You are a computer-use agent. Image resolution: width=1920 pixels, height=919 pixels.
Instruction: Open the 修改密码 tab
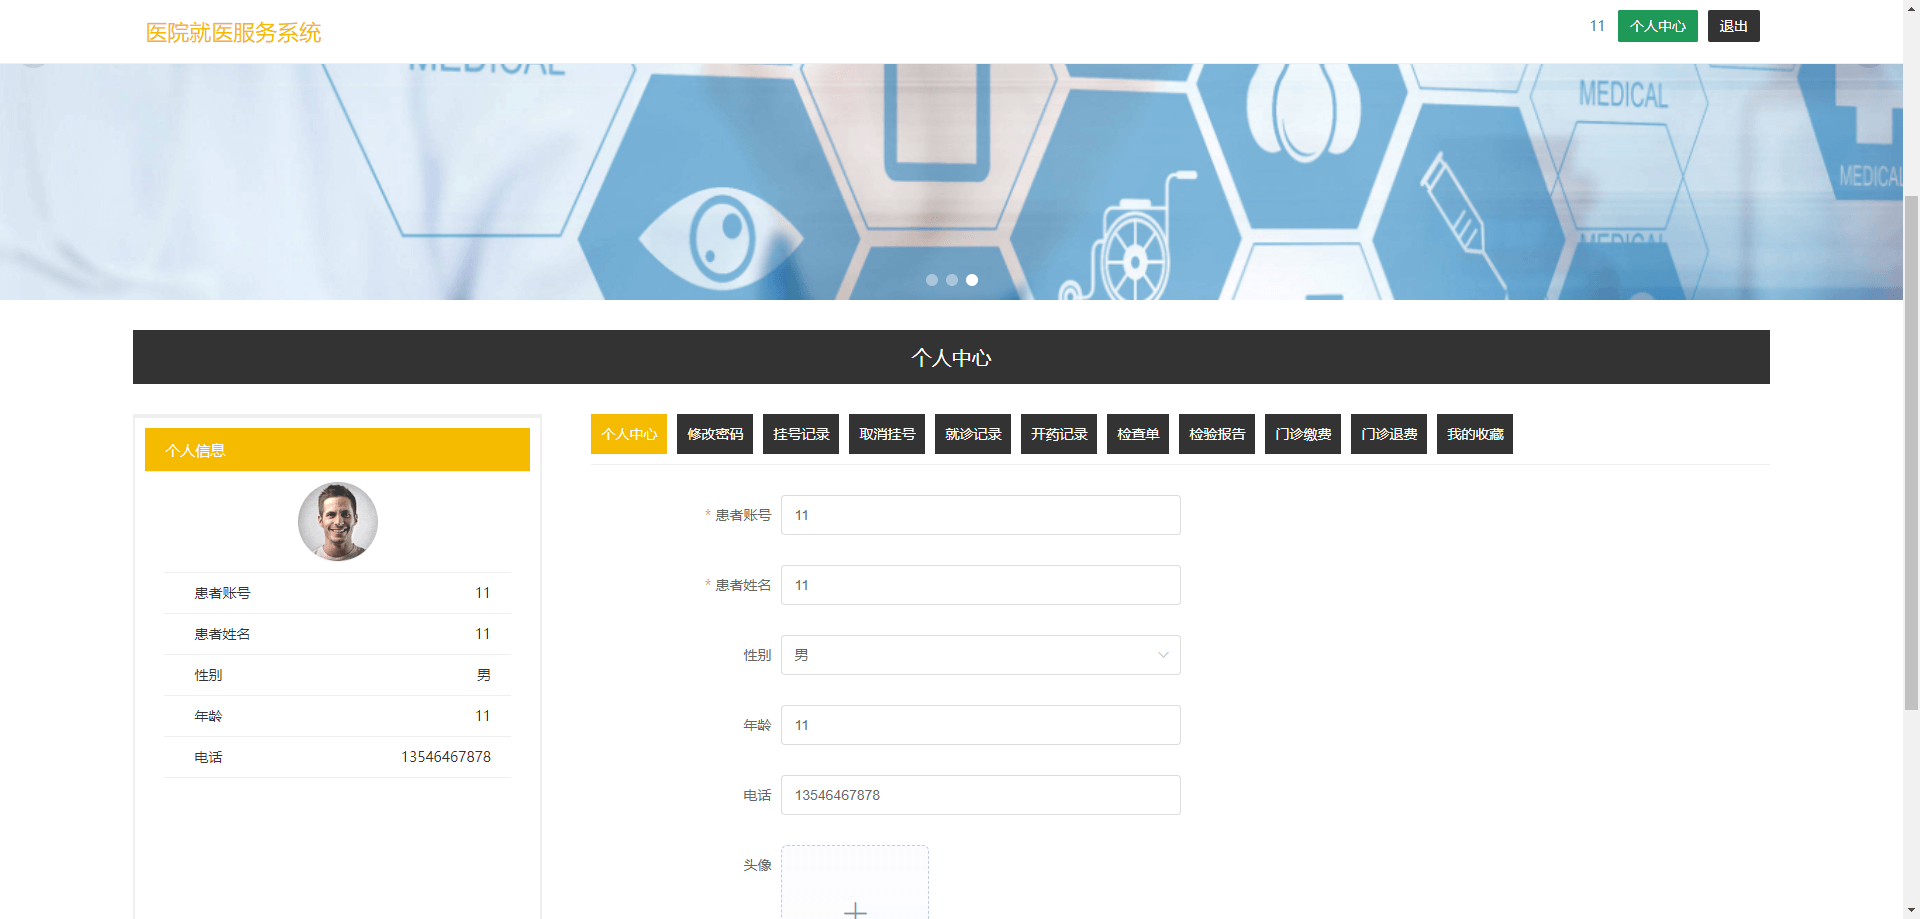pyautogui.click(x=715, y=434)
